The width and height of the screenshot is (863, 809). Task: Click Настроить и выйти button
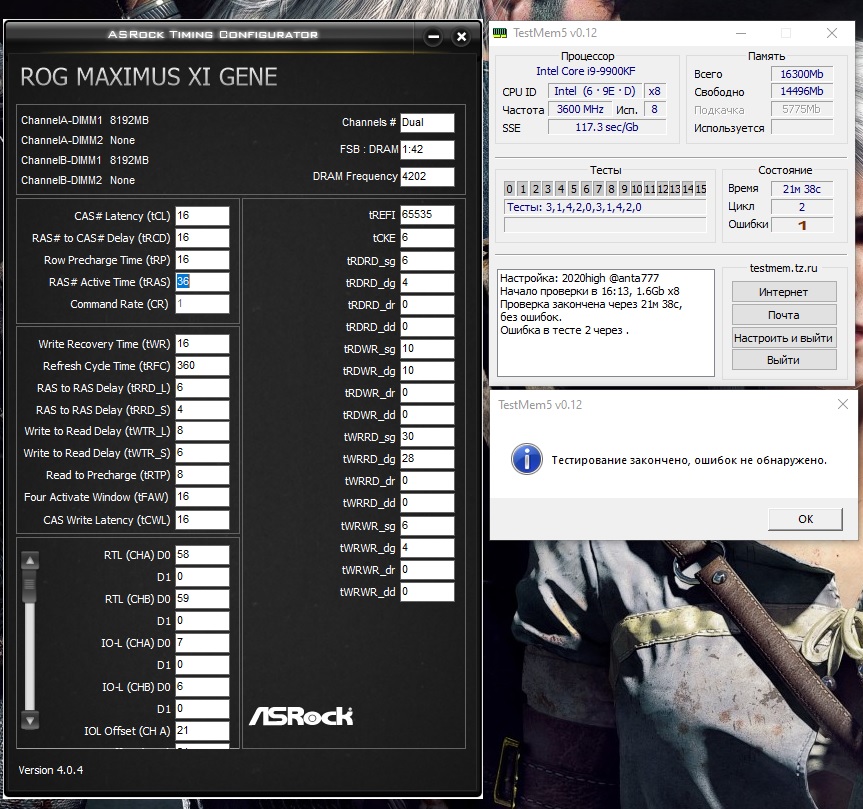pyautogui.click(x=784, y=338)
